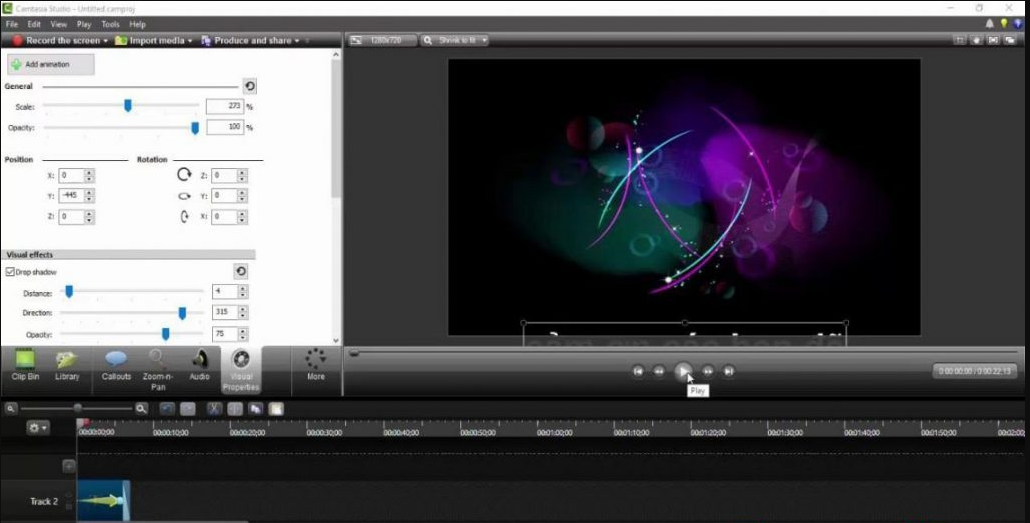Open the Shrink to fit zoom dropdown
1030x523 pixels.
(455, 40)
